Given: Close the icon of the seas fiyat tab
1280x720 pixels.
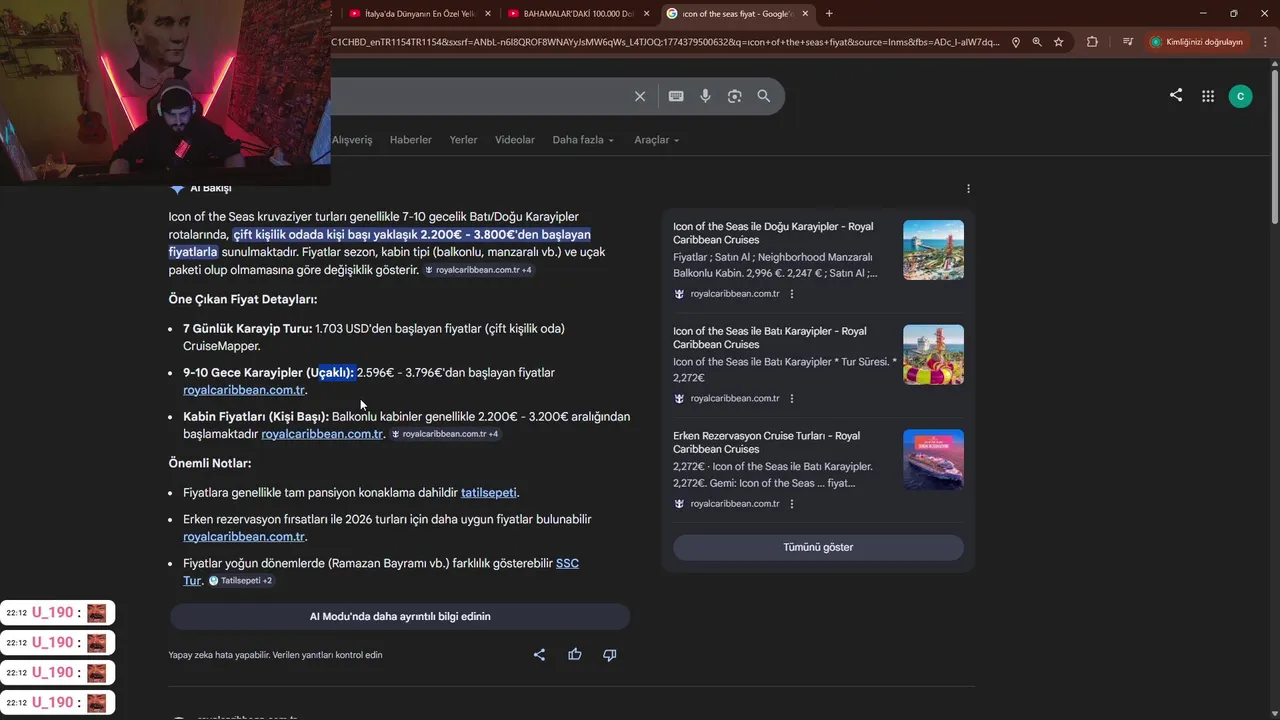Looking at the screenshot, I should point(805,13).
